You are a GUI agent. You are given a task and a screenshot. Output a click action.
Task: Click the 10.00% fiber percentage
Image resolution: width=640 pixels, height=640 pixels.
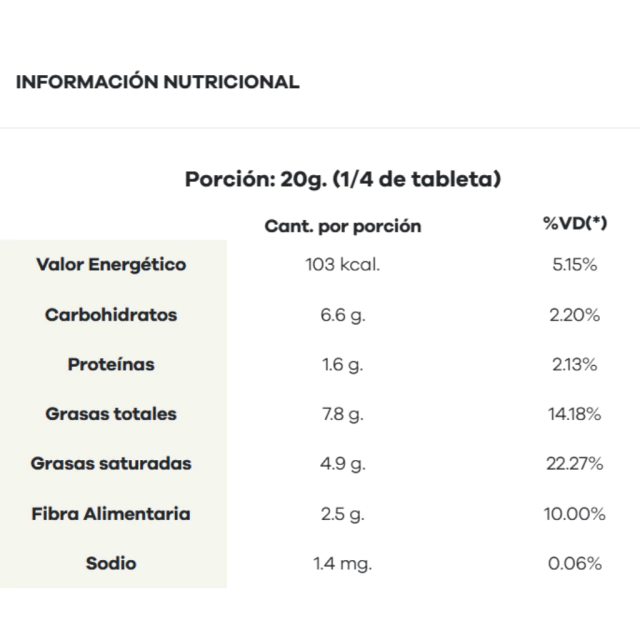tap(575, 514)
